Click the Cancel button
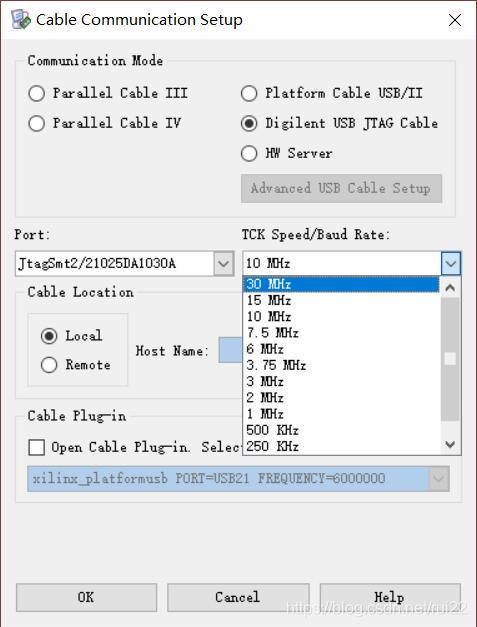This screenshot has width=477, height=627. pos(238,597)
